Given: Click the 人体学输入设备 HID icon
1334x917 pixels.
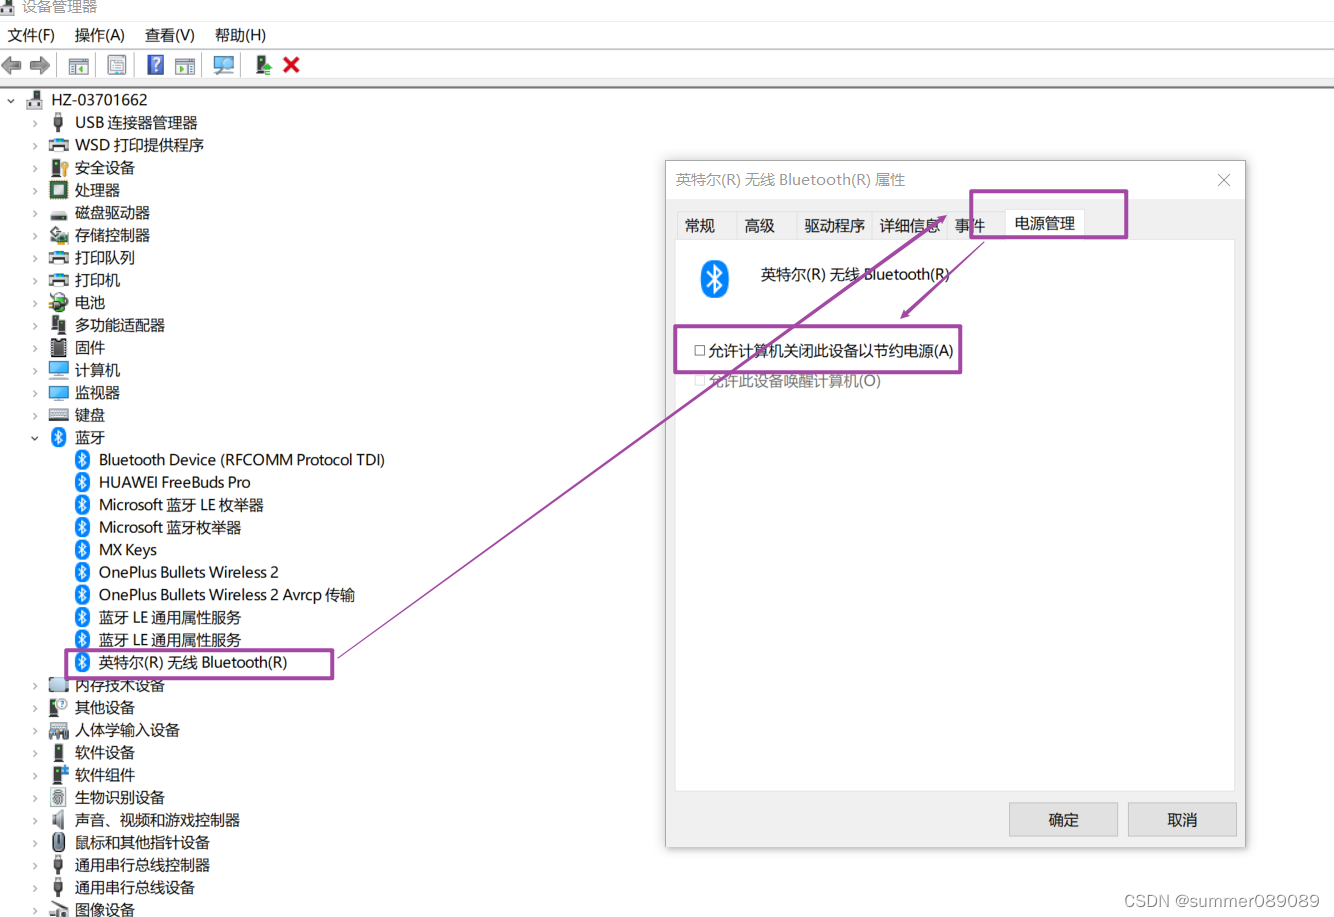Looking at the screenshot, I should [x=59, y=730].
